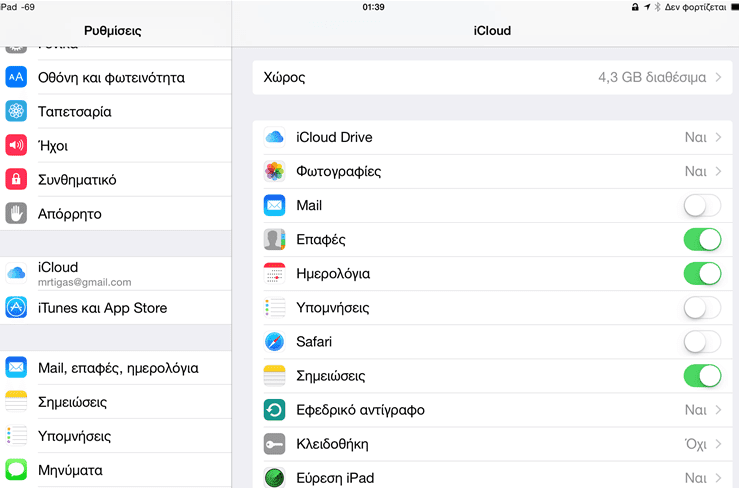Tap the Display and Brightness AA icon
The height and width of the screenshot is (488, 739).
tap(16, 77)
